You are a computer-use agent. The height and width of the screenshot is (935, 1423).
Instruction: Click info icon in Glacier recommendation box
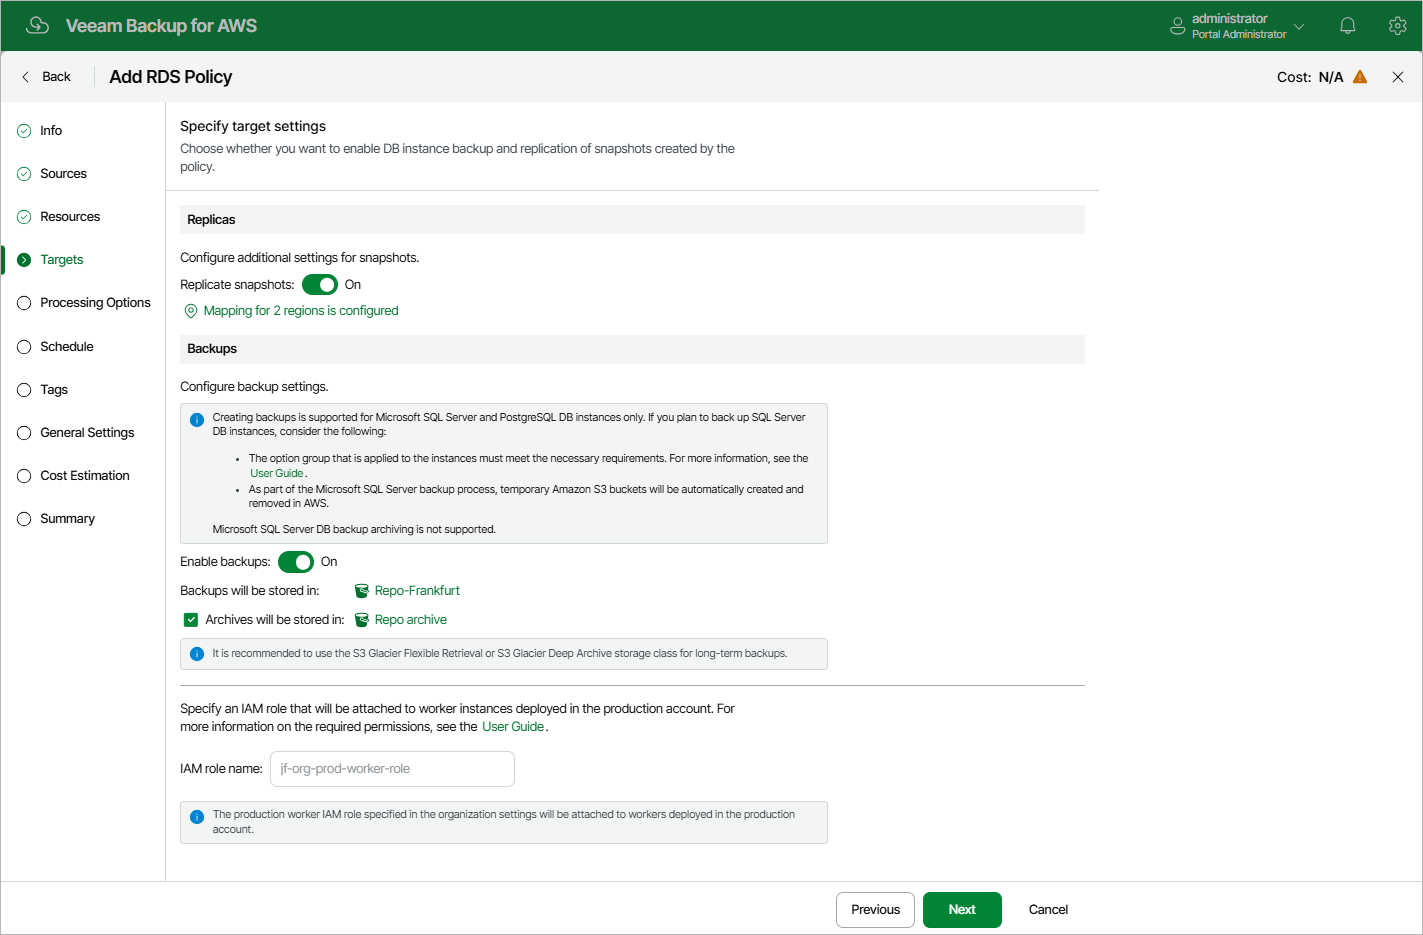[x=197, y=654]
